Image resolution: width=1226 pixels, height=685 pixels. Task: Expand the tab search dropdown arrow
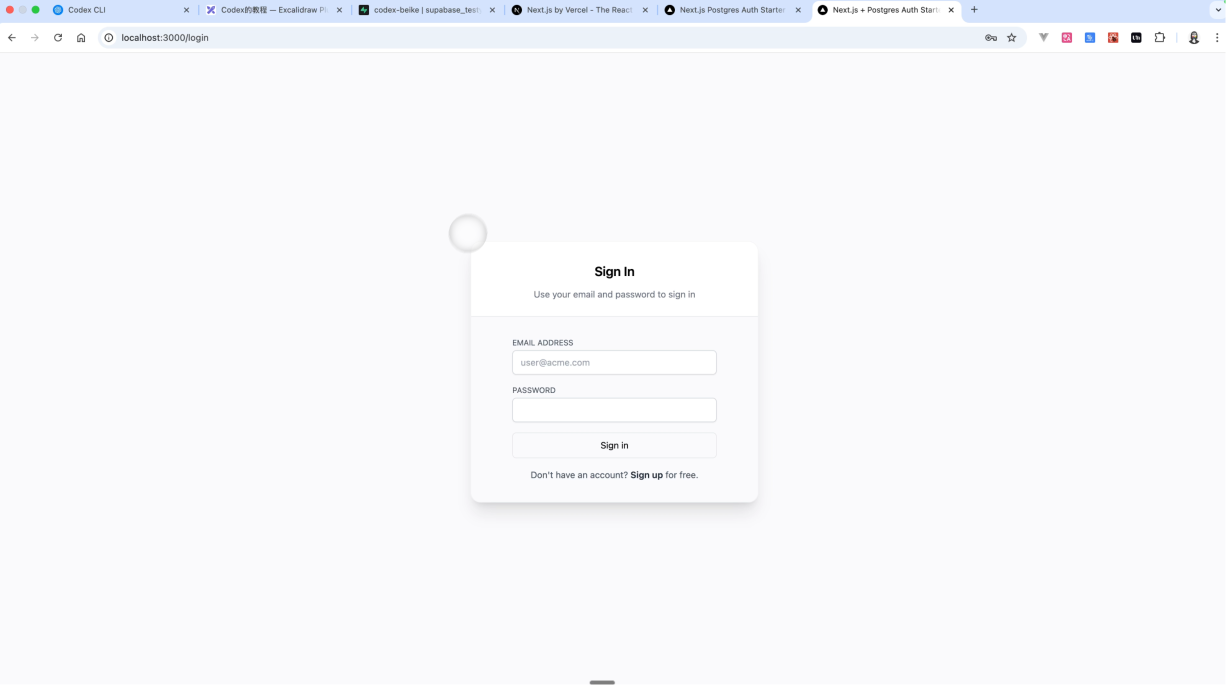click(x=1216, y=10)
